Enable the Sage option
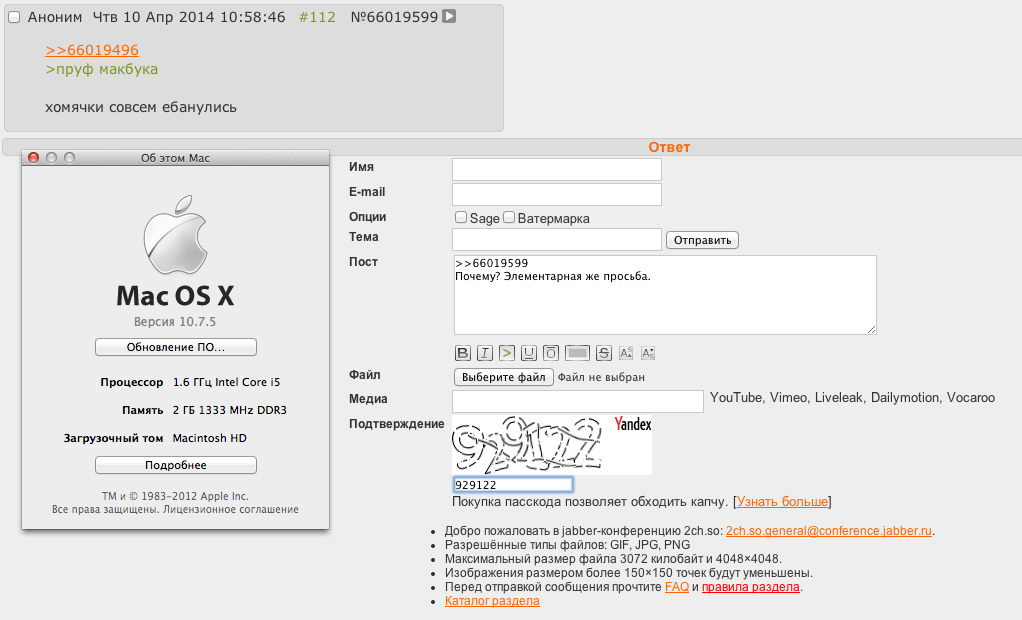Screen dimensions: 1022x620 click(x=461, y=217)
